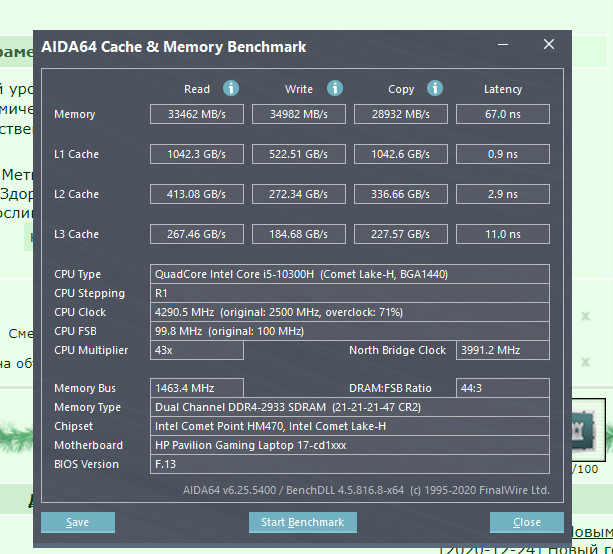The width and height of the screenshot is (613, 554).
Task: Click the L3 Cache Copy value box
Action: [401, 234]
